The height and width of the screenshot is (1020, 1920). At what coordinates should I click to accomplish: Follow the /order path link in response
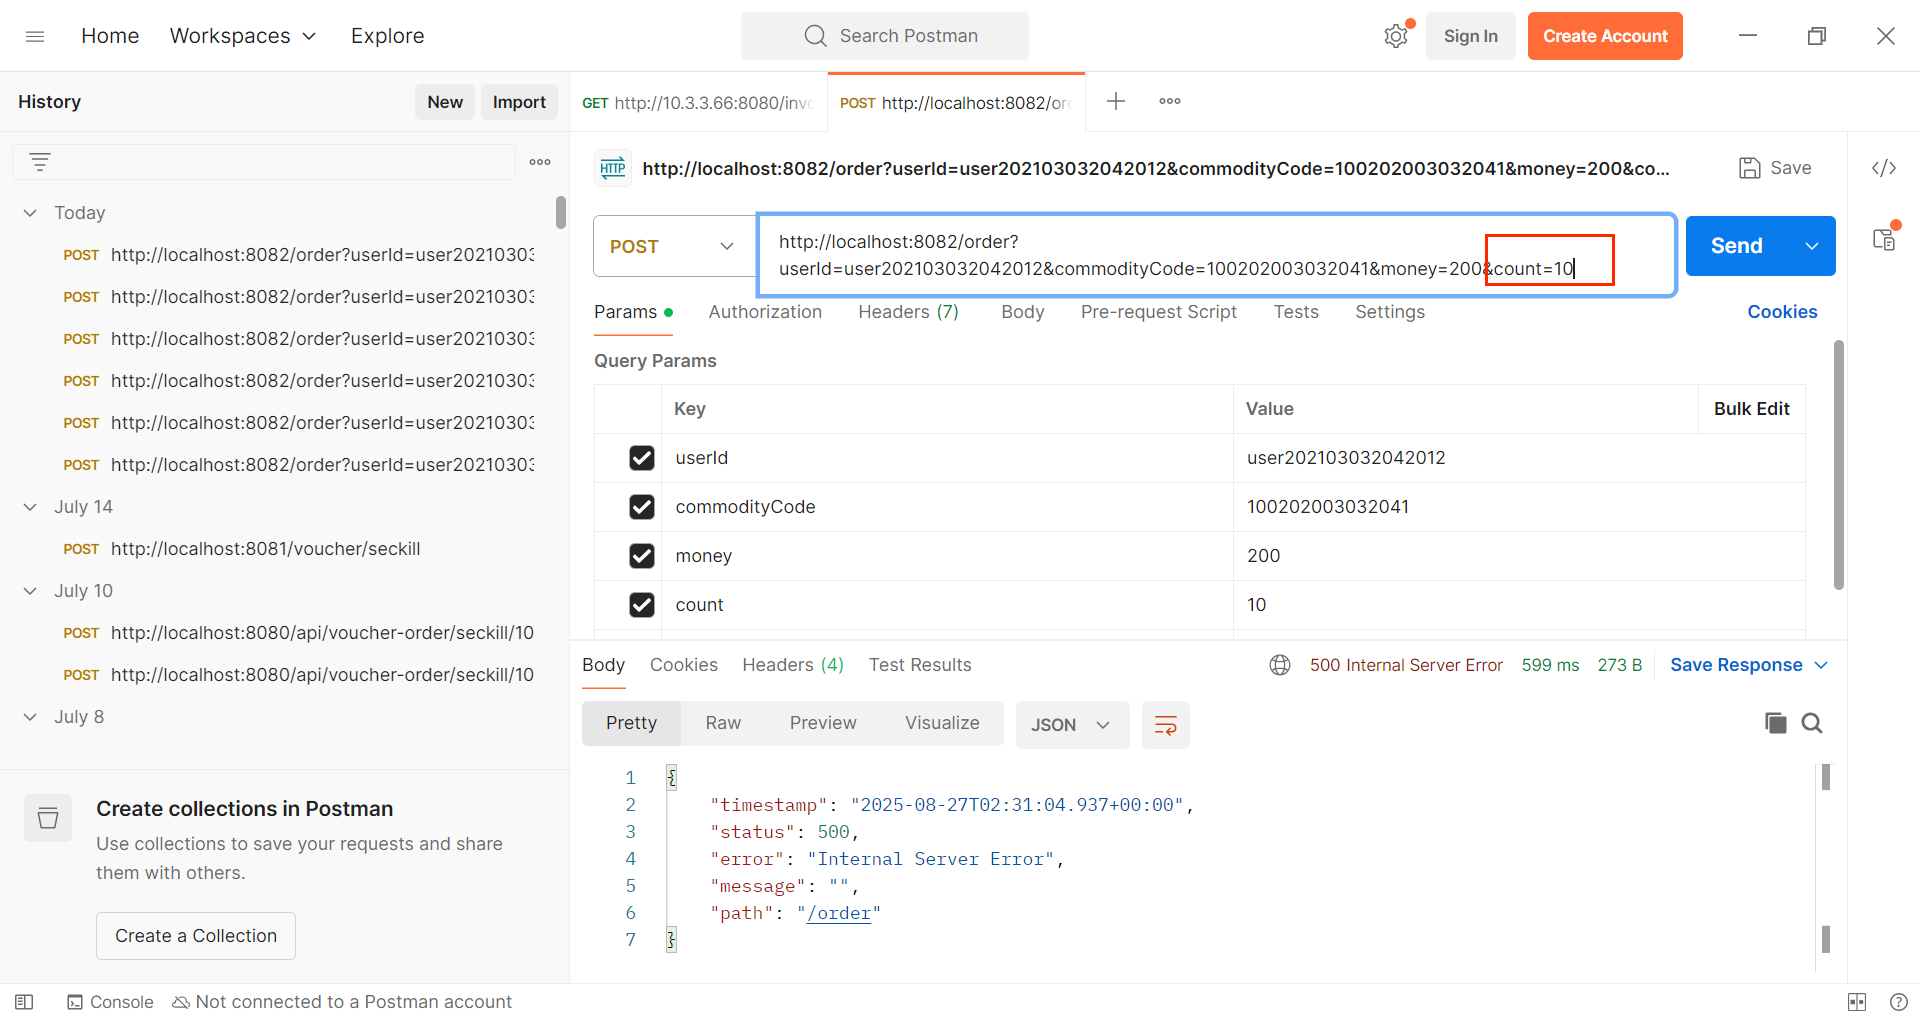(839, 913)
